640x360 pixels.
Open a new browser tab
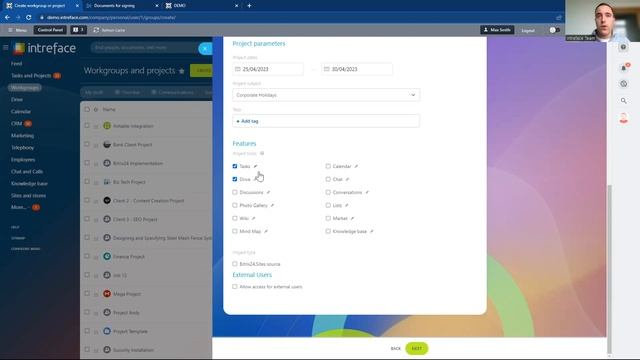(x=249, y=6)
